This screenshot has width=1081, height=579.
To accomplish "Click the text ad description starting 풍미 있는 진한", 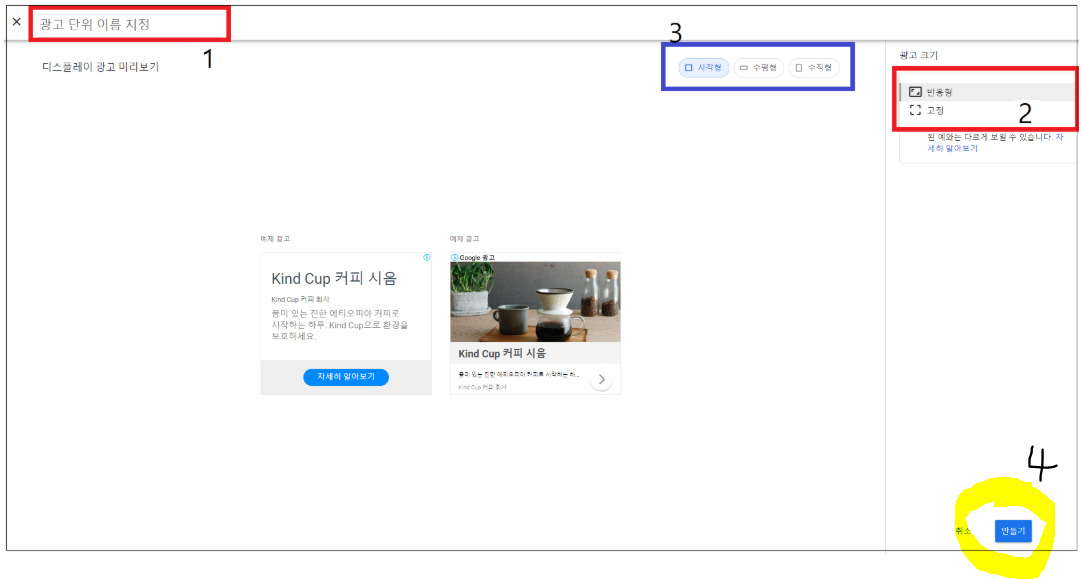I will click(340, 325).
